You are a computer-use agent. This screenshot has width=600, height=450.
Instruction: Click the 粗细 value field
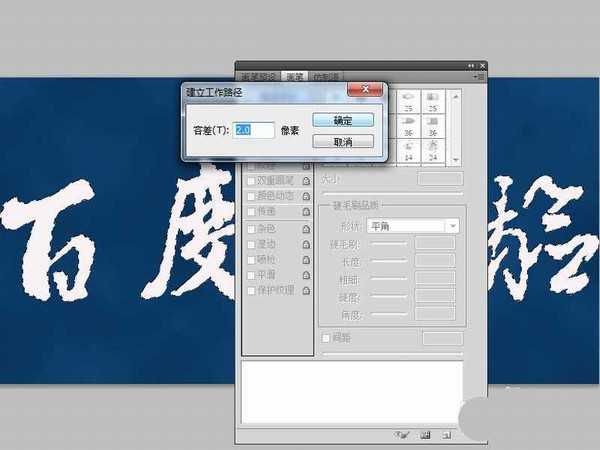[435, 278]
